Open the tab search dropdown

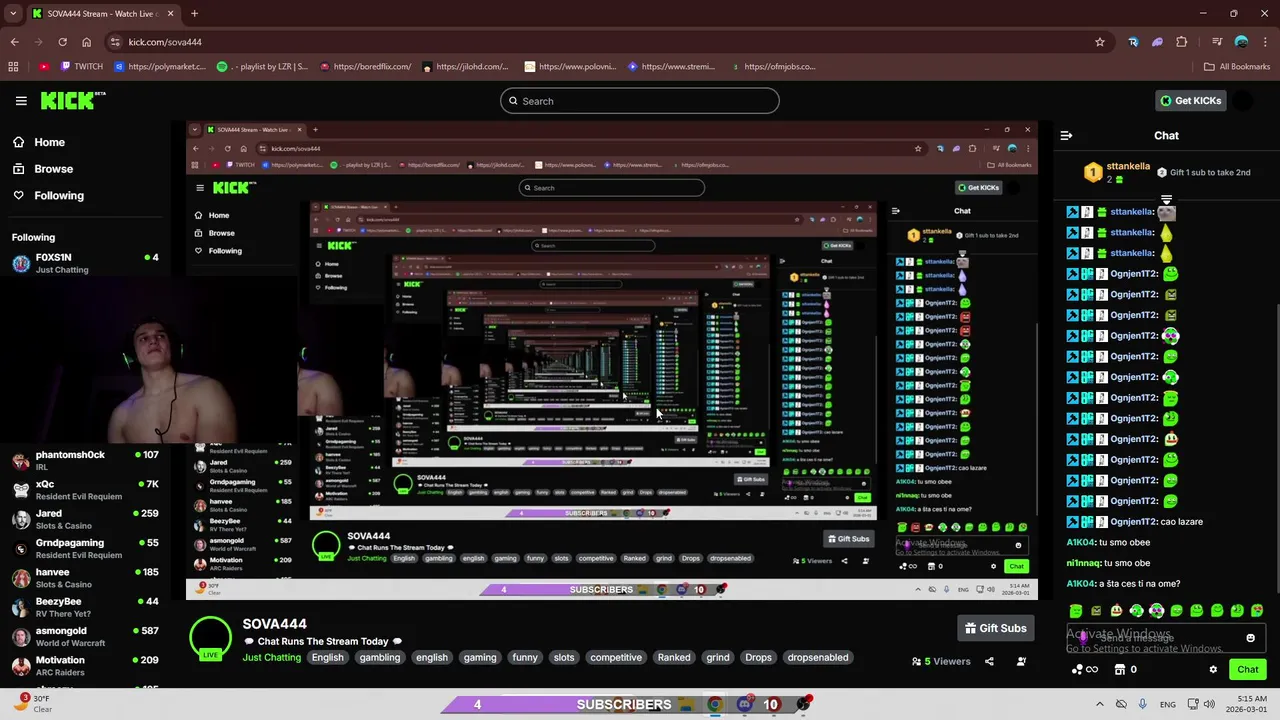13,14
